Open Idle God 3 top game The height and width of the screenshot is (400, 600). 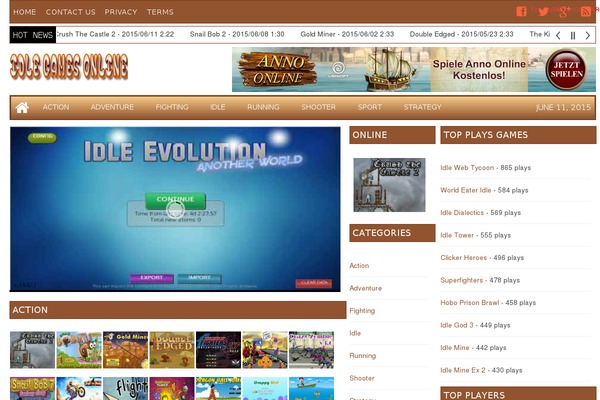click(x=457, y=325)
